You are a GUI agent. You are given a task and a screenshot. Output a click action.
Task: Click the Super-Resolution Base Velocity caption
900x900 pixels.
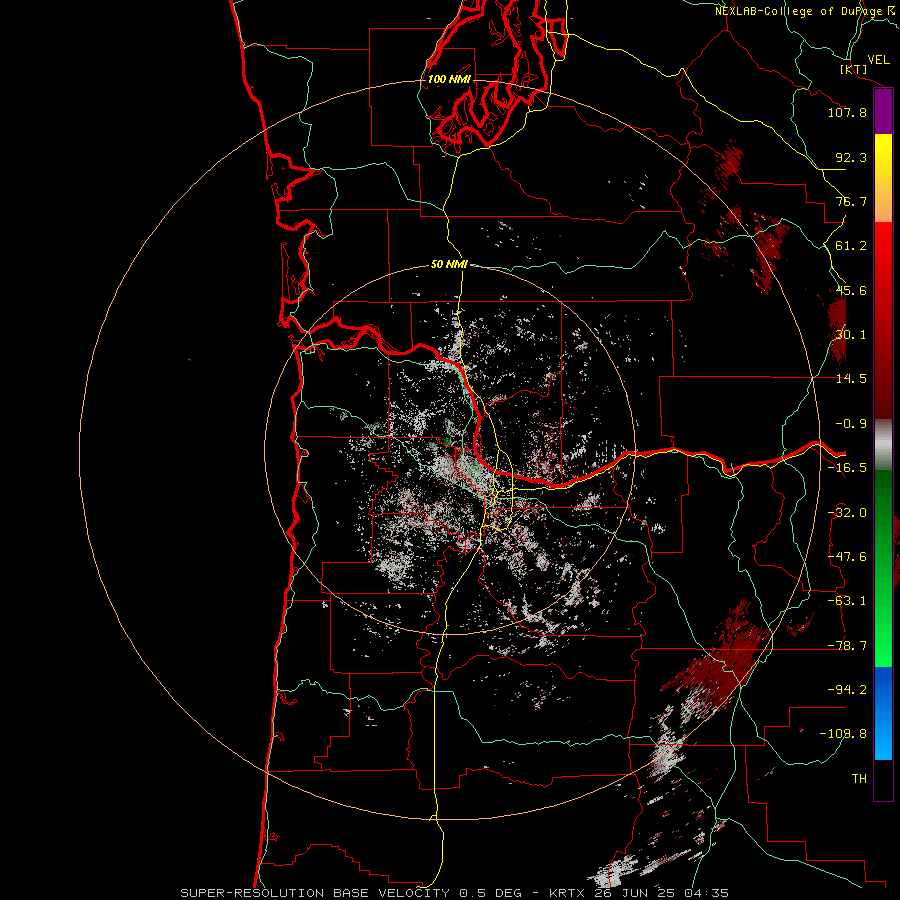[455, 893]
